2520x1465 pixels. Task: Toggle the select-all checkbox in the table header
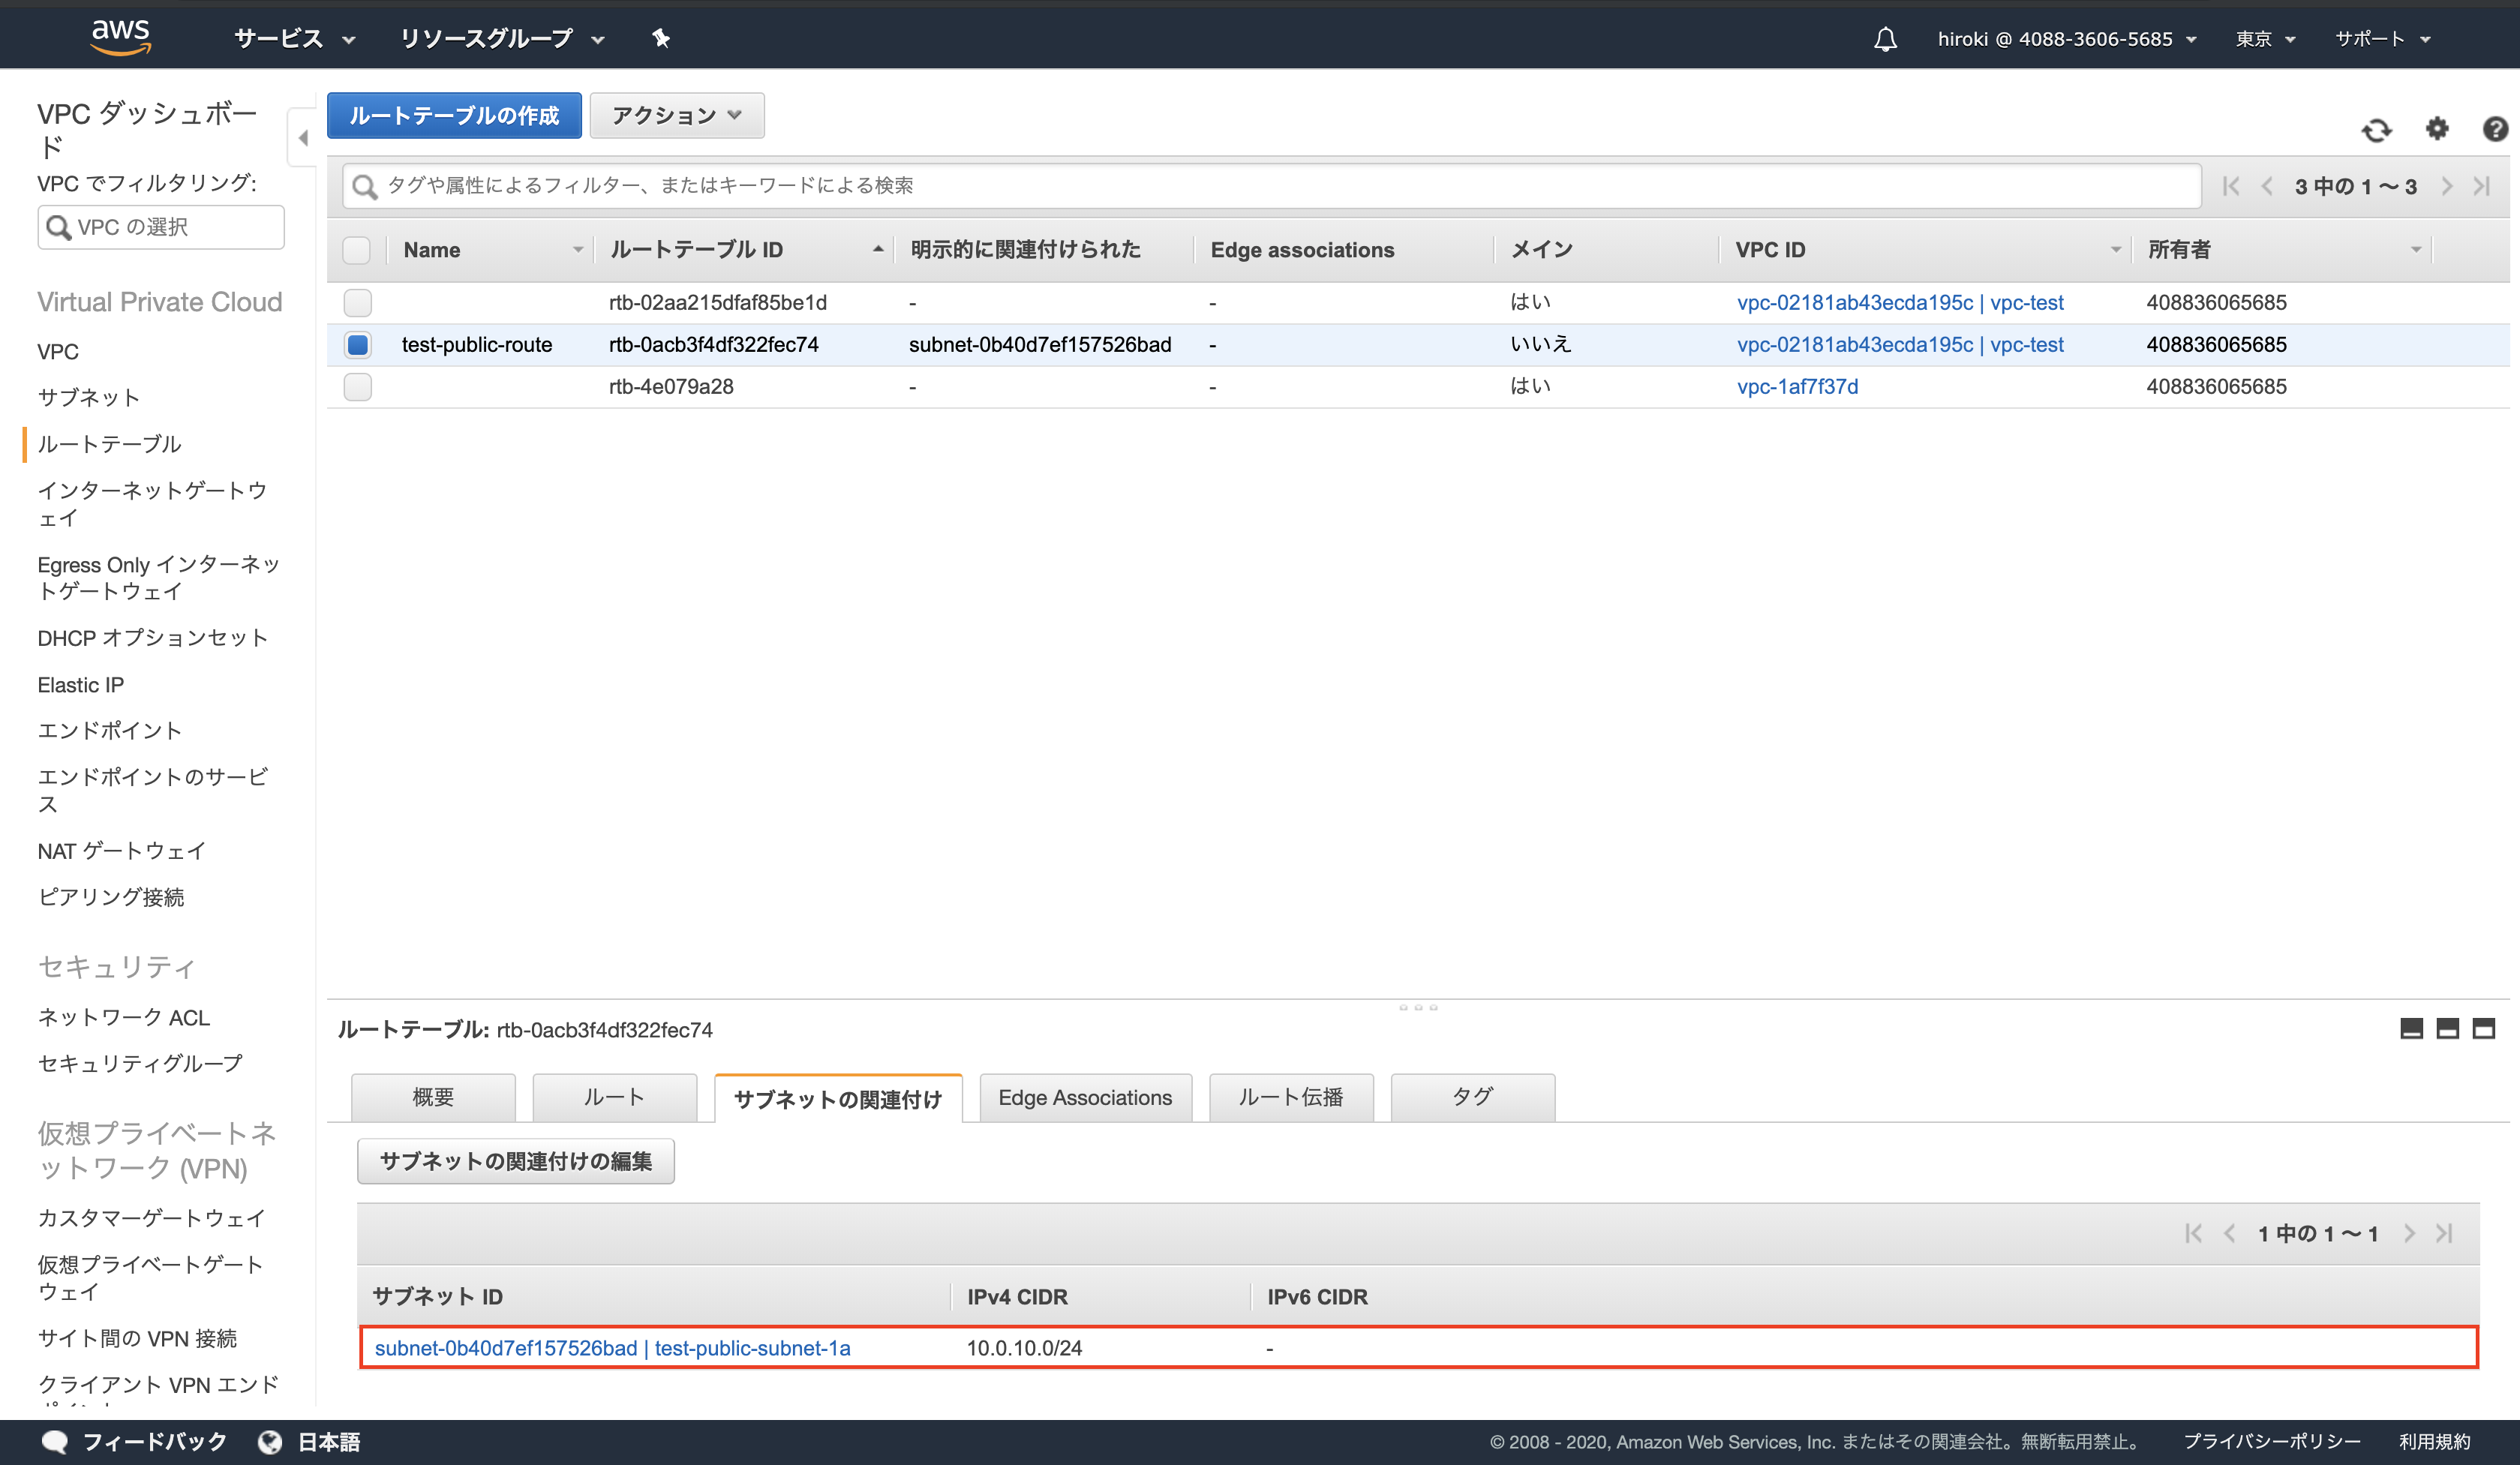pyautogui.click(x=357, y=250)
